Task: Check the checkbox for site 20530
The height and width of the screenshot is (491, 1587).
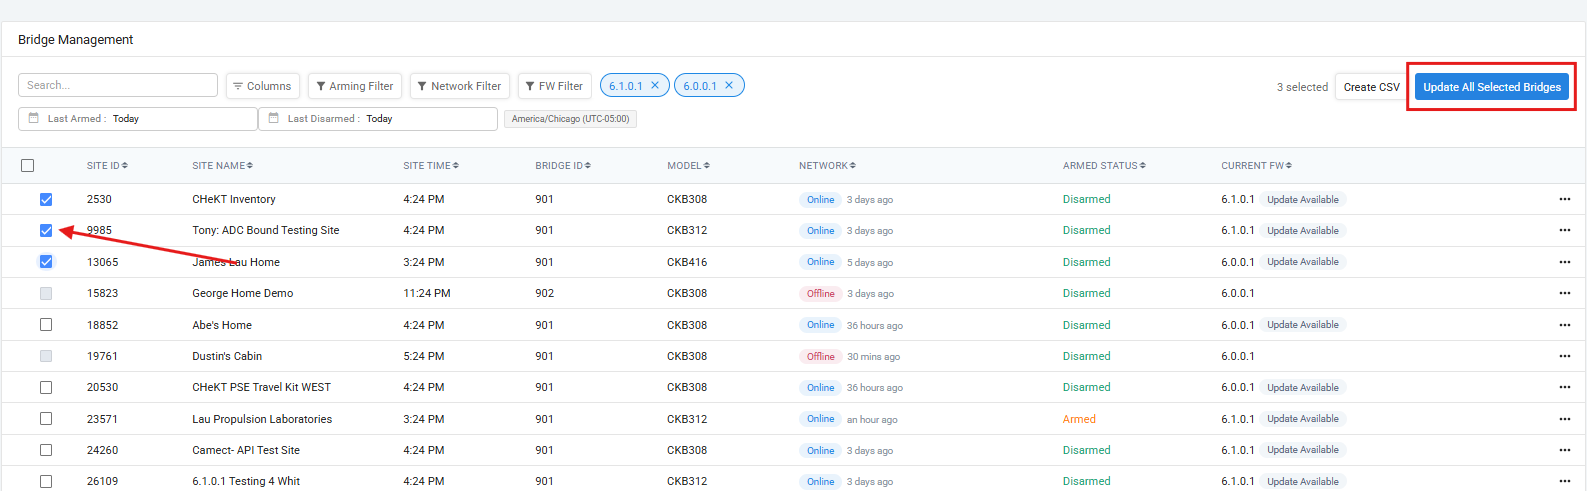Action: click(x=46, y=387)
